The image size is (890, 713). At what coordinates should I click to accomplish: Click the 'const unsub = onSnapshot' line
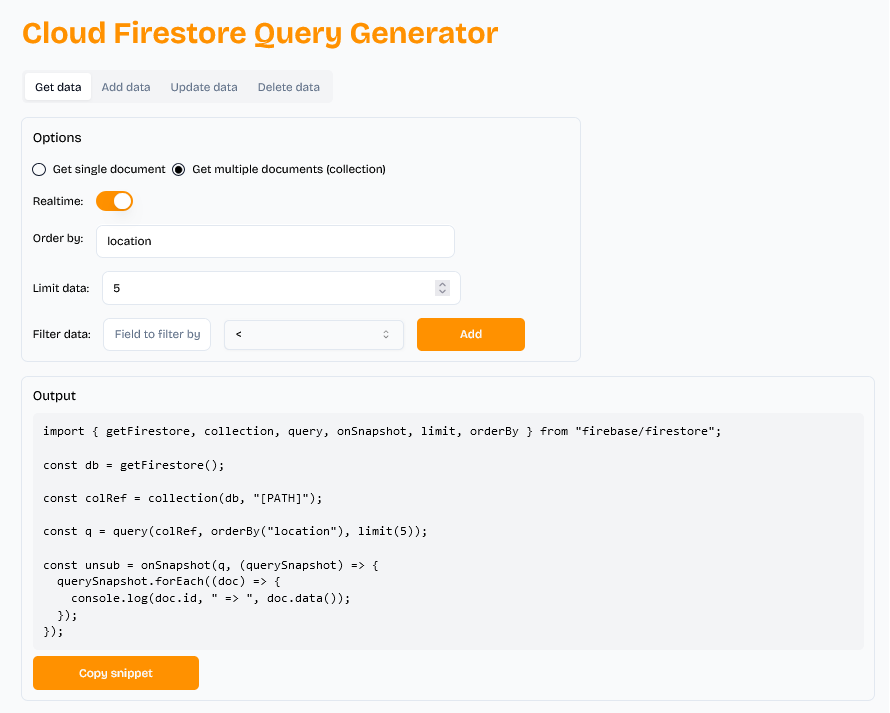click(x=211, y=565)
